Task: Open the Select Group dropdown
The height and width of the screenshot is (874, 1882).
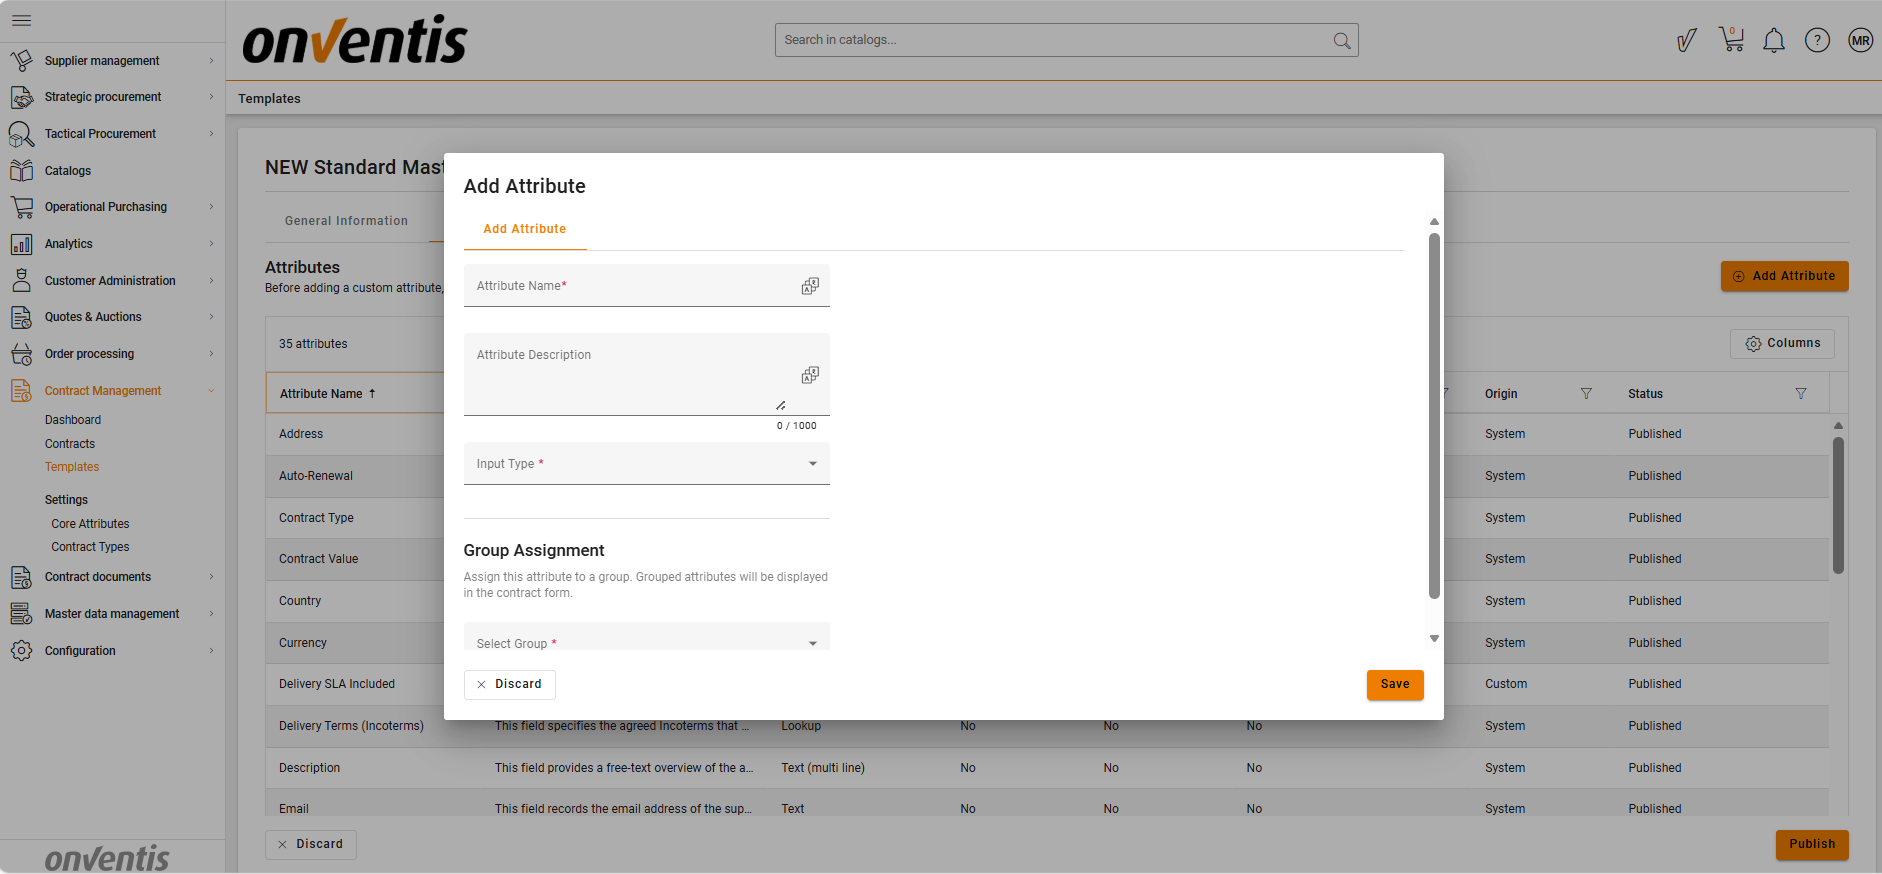Action: coord(646,642)
